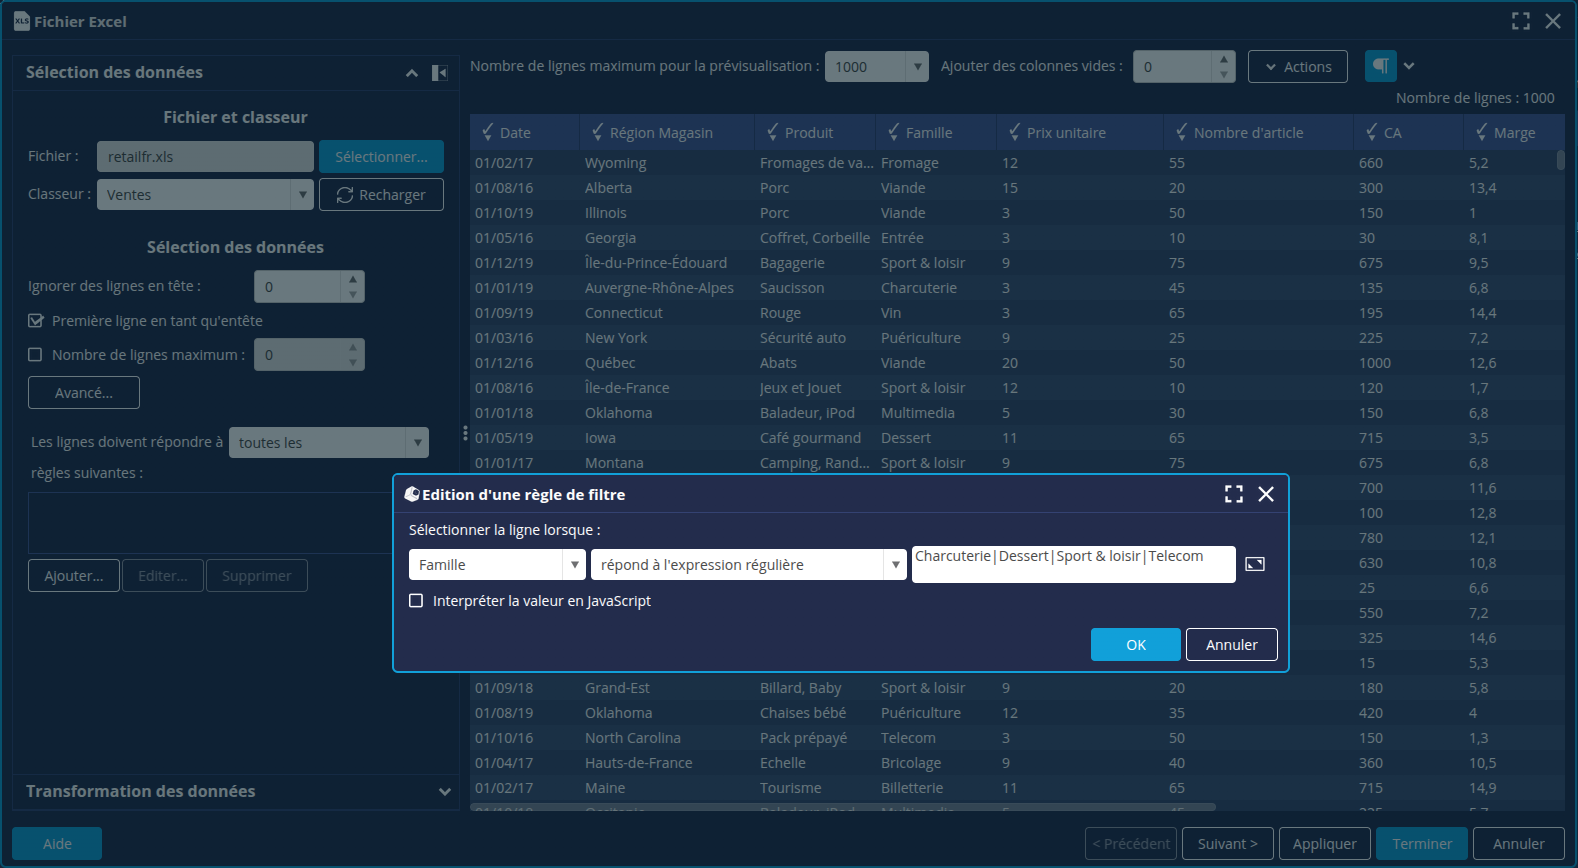Uncheck Première ligne en tant qu'entête

pos(36,321)
